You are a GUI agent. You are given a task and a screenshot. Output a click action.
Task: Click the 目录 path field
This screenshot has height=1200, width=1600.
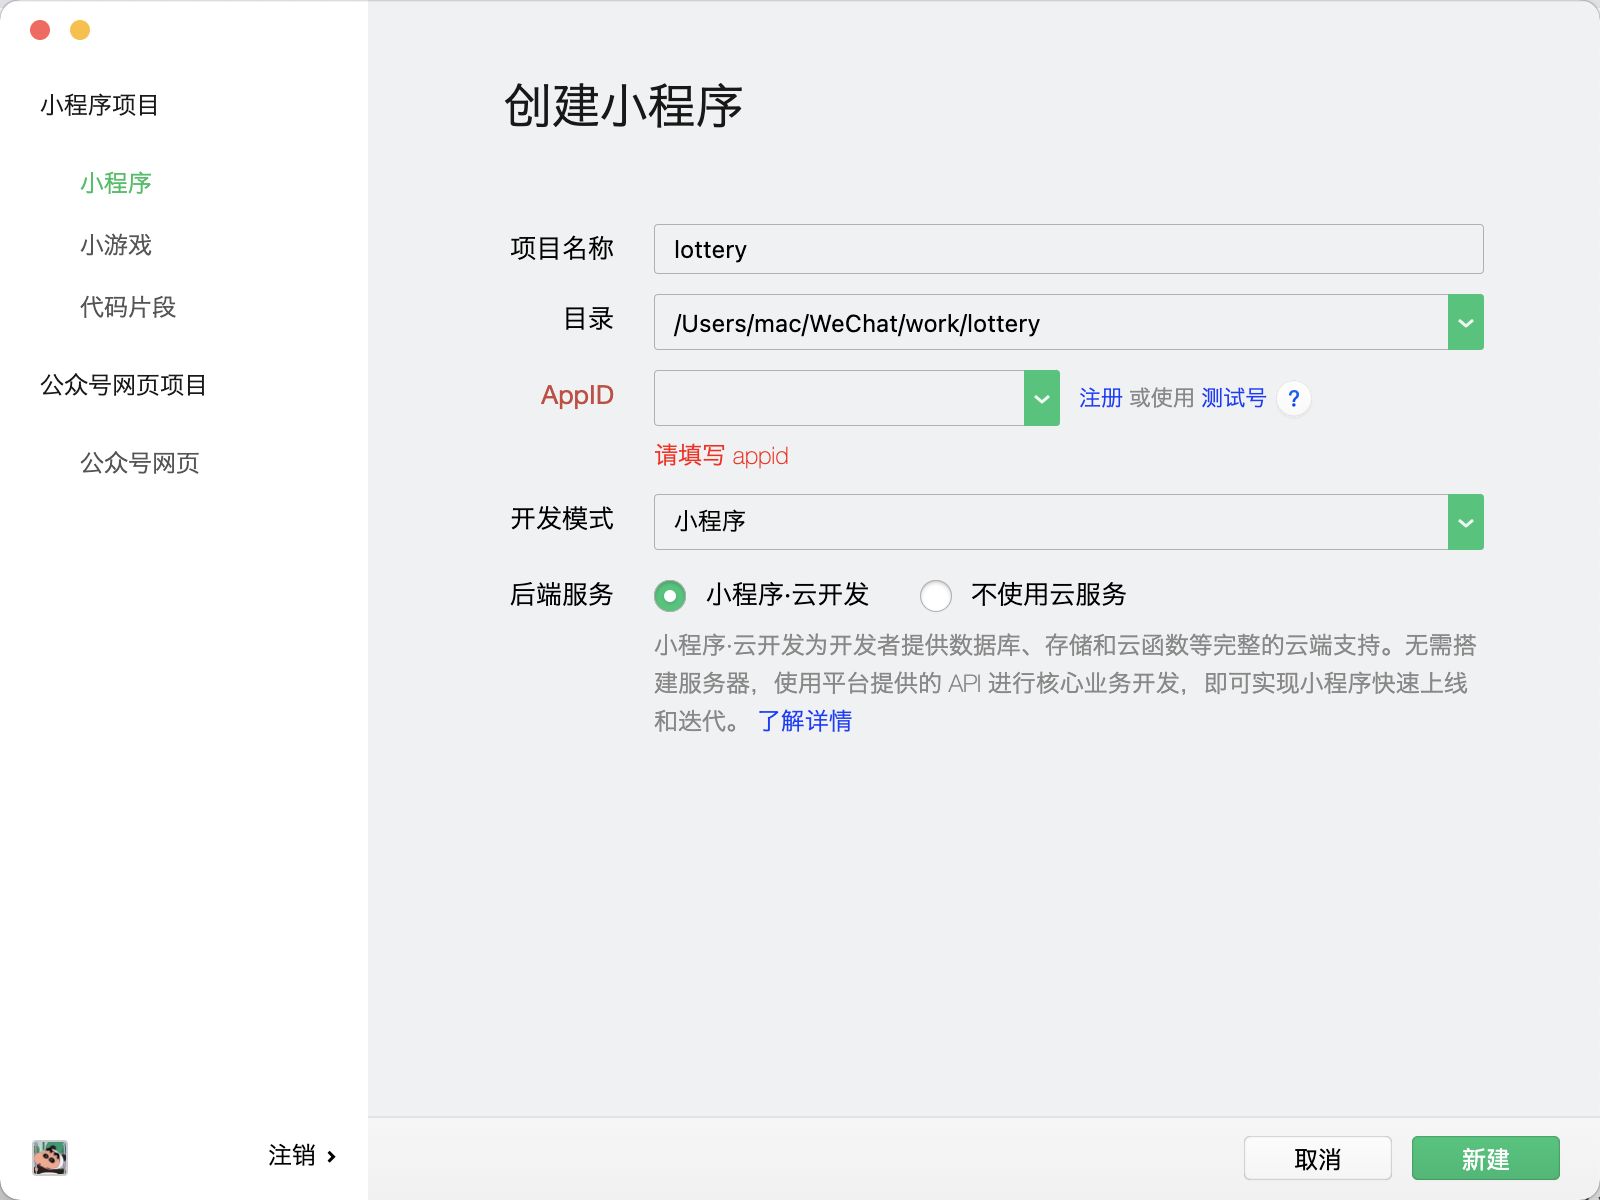click(1051, 322)
